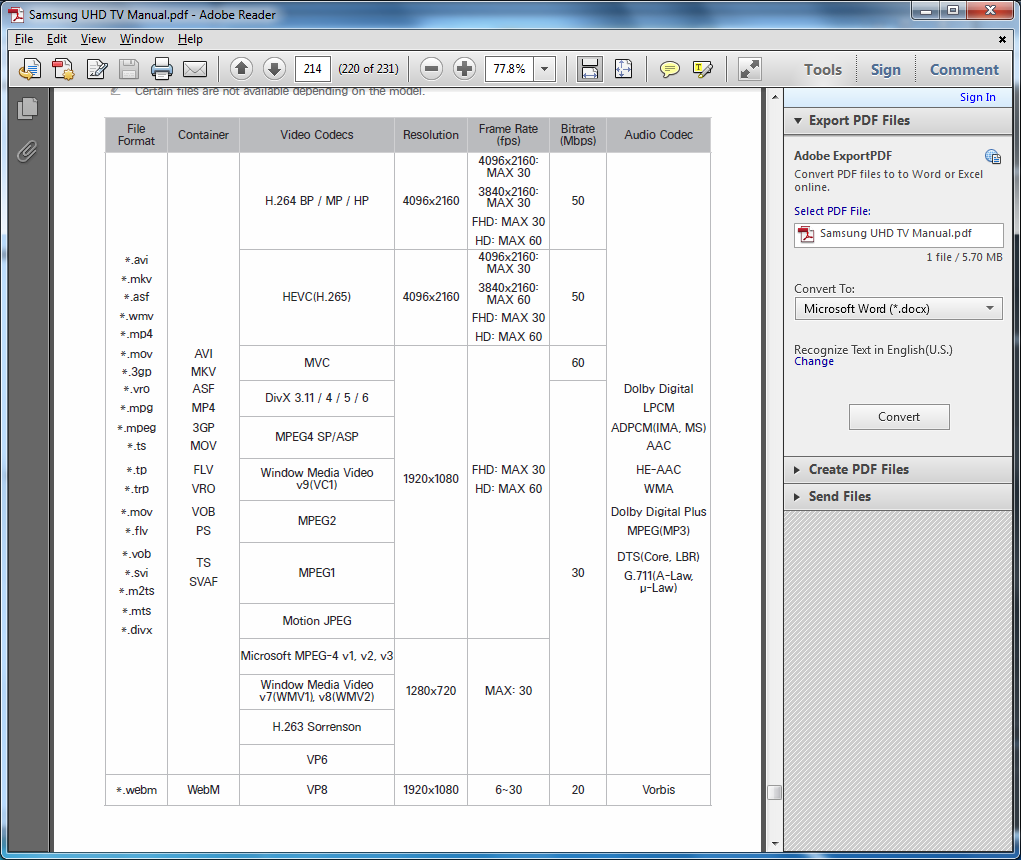This screenshot has height=860, width=1021.
Task: Click the Print file icon
Action: tap(162, 69)
